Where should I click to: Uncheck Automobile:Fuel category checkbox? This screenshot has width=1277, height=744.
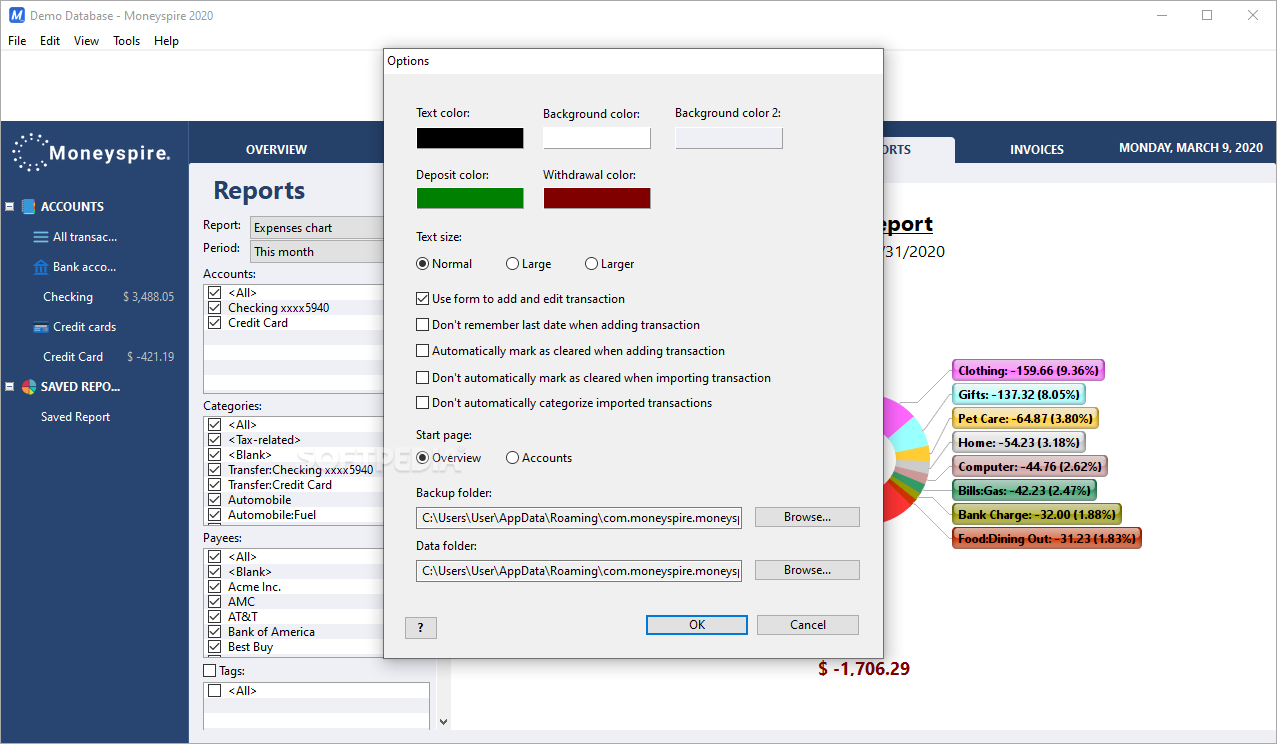pyautogui.click(x=215, y=515)
